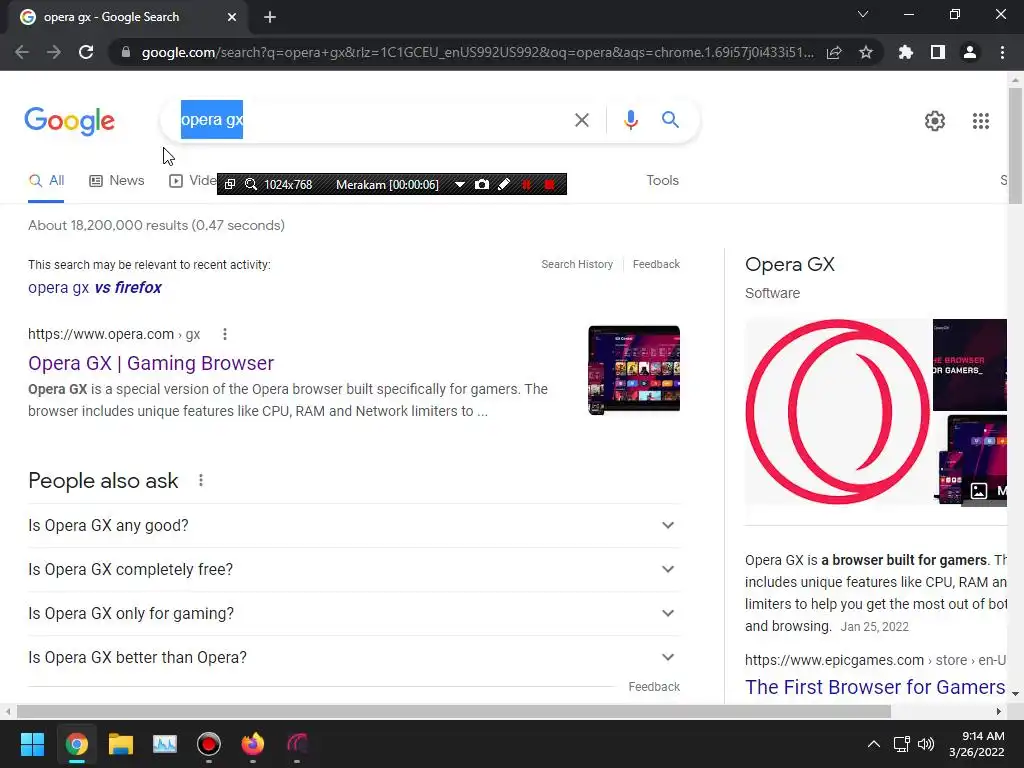Image resolution: width=1024 pixels, height=768 pixels.
Task: Expand "Is Opera GX only for gaming?"
Action: 354,613
